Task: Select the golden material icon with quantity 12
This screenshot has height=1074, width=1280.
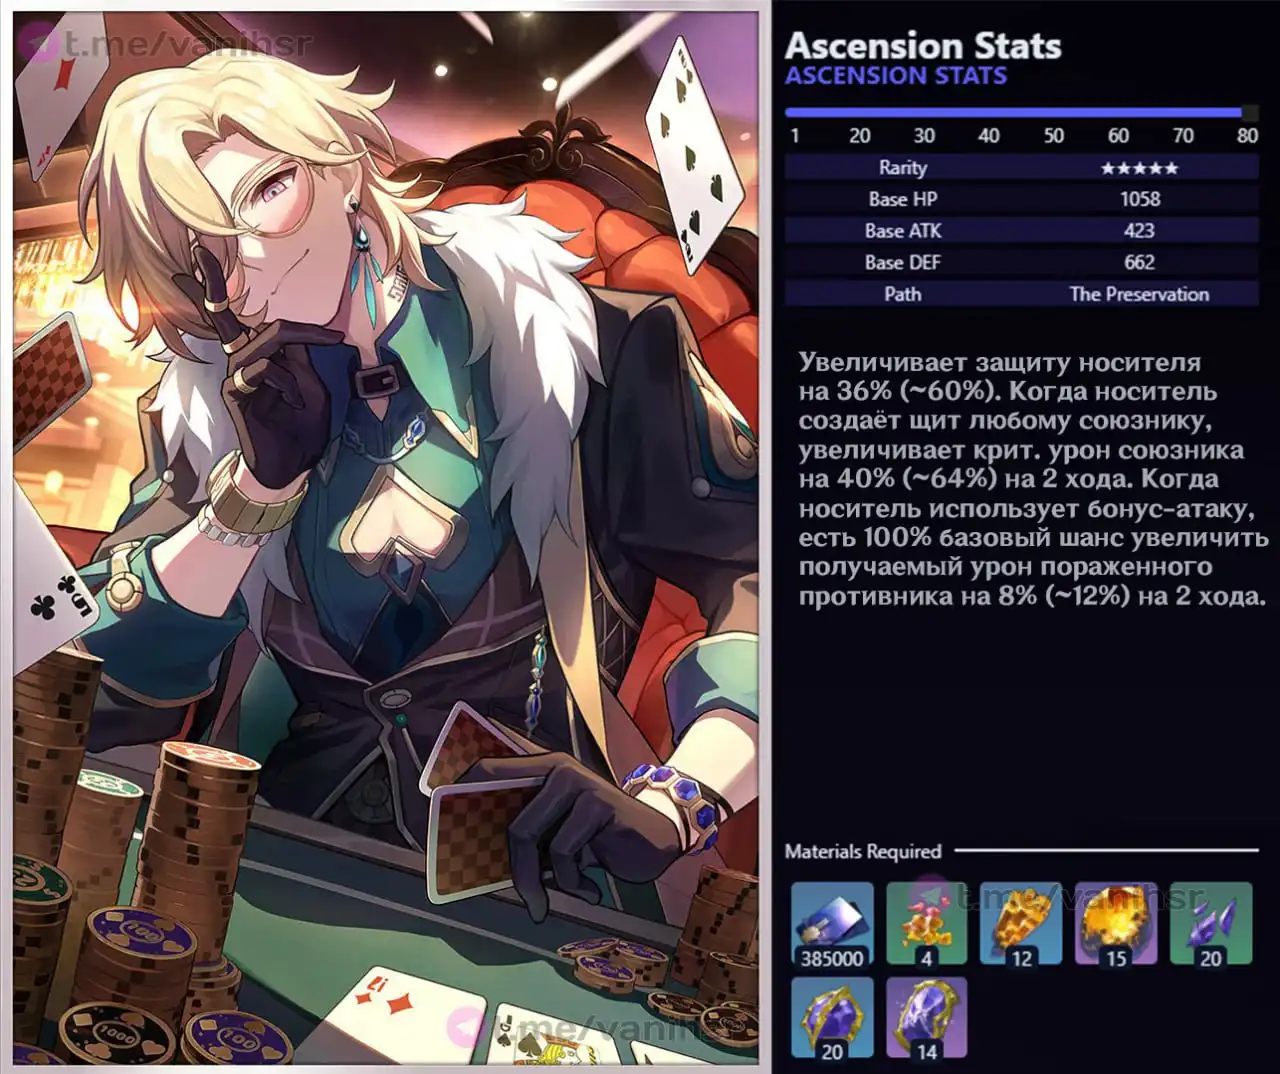Action: tap(1021, 924)
